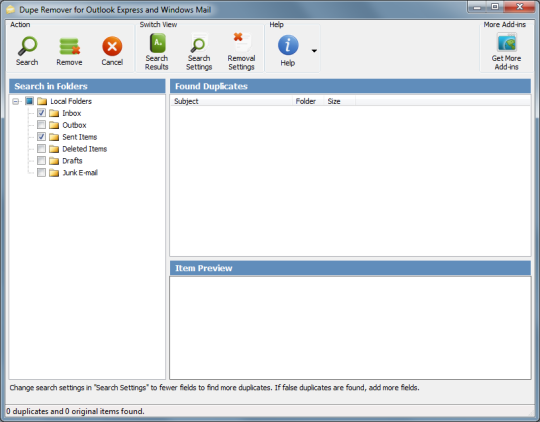Maximize the Dupe Remover window
The height and width of the screenshot is (422, 540).
pos(495,7)
